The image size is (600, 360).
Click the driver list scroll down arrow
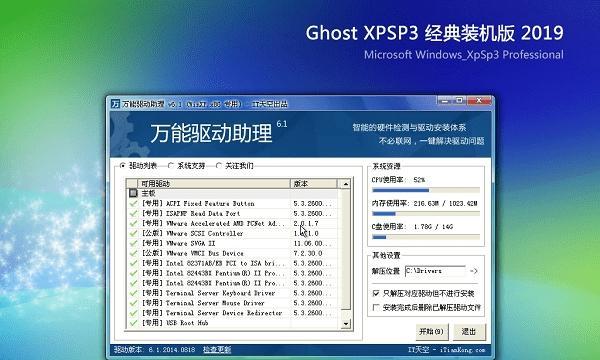pos(346,324)
